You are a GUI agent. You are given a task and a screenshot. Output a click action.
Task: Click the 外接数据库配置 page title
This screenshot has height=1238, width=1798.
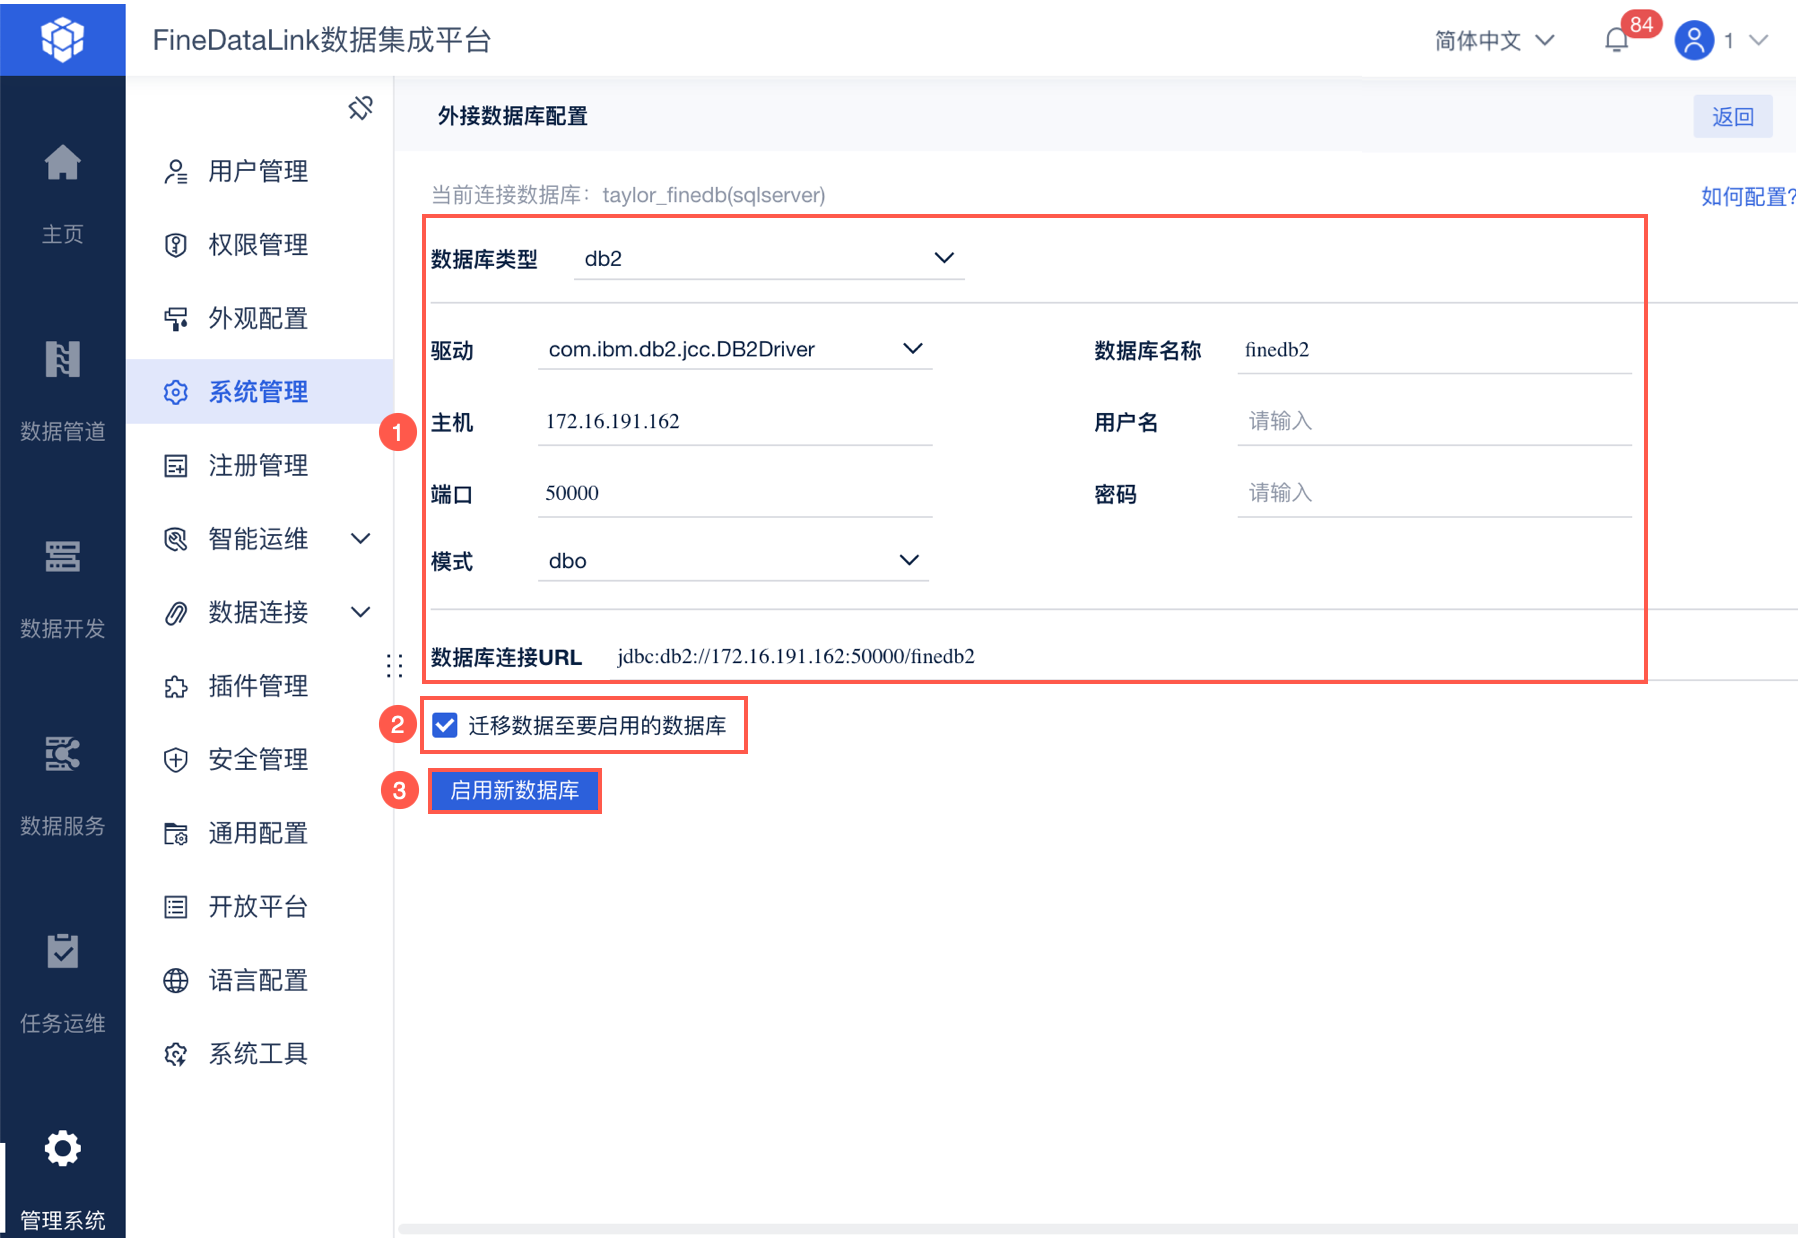(513, 116)
